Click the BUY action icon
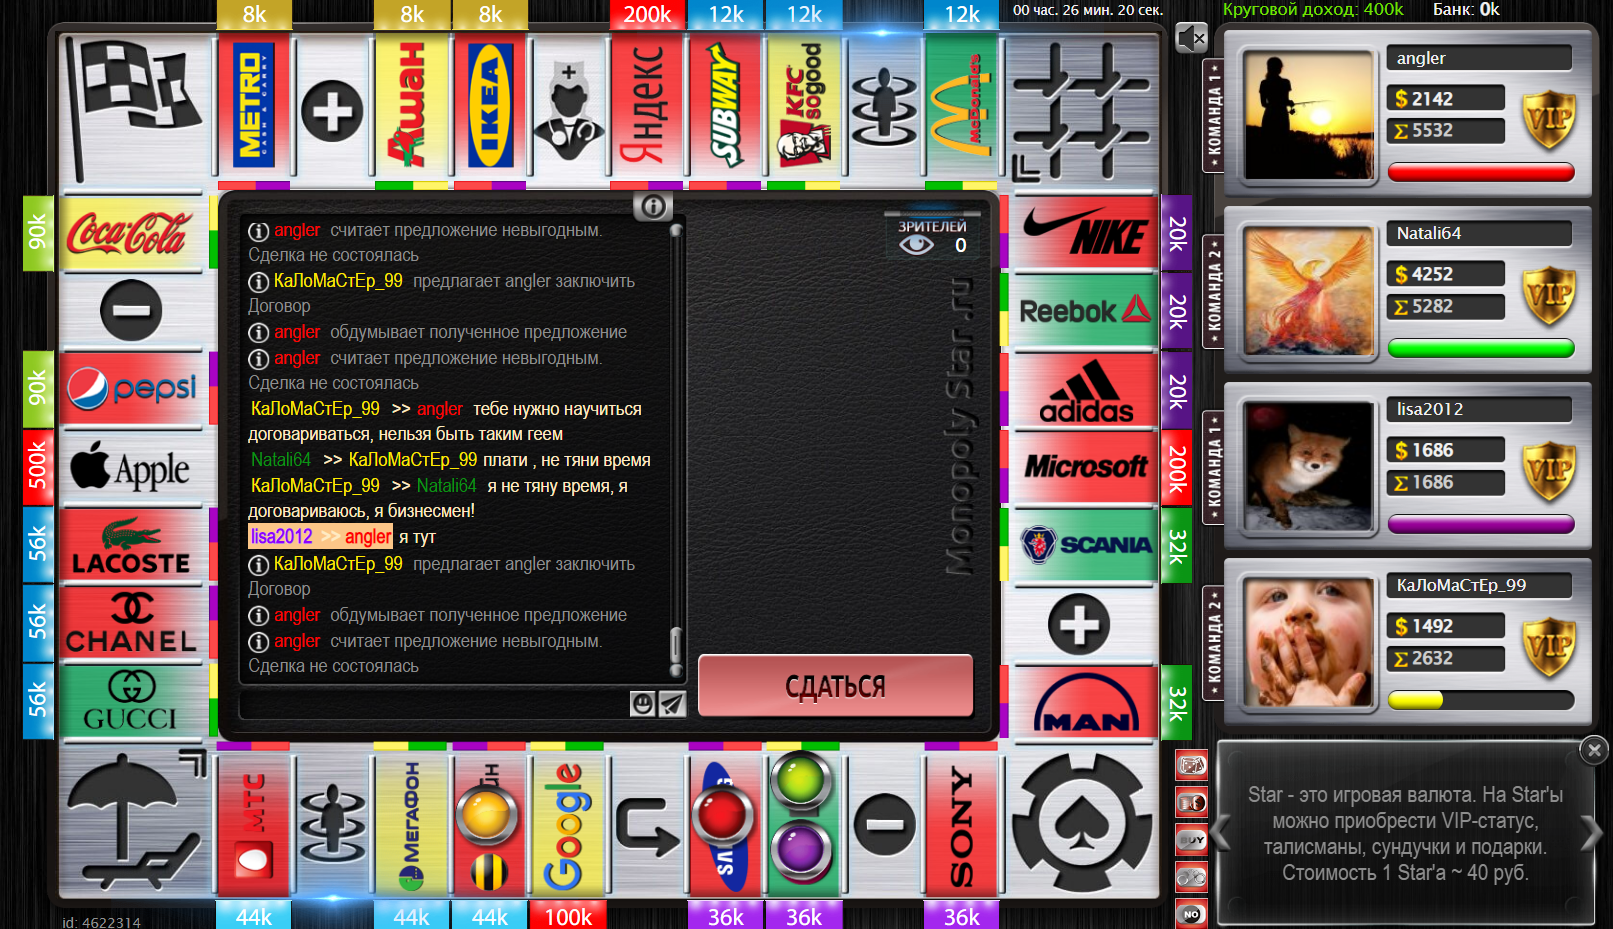This screenshot has height=929, width=1613. click(x=1191, y=840)
